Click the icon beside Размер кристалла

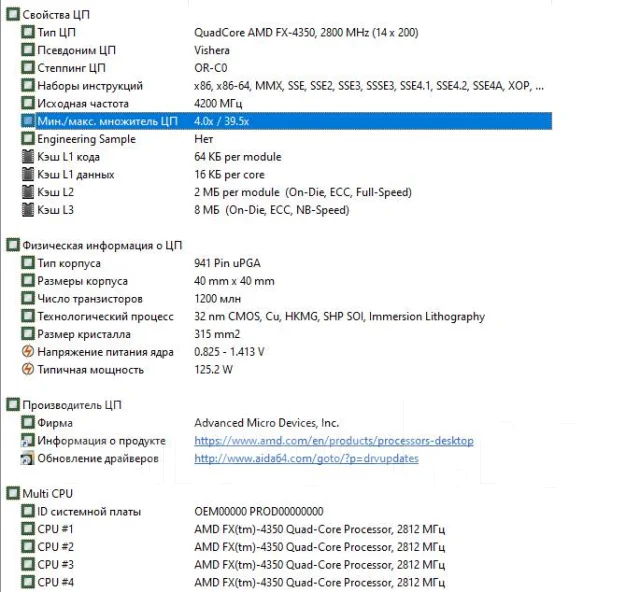[28, 334]
